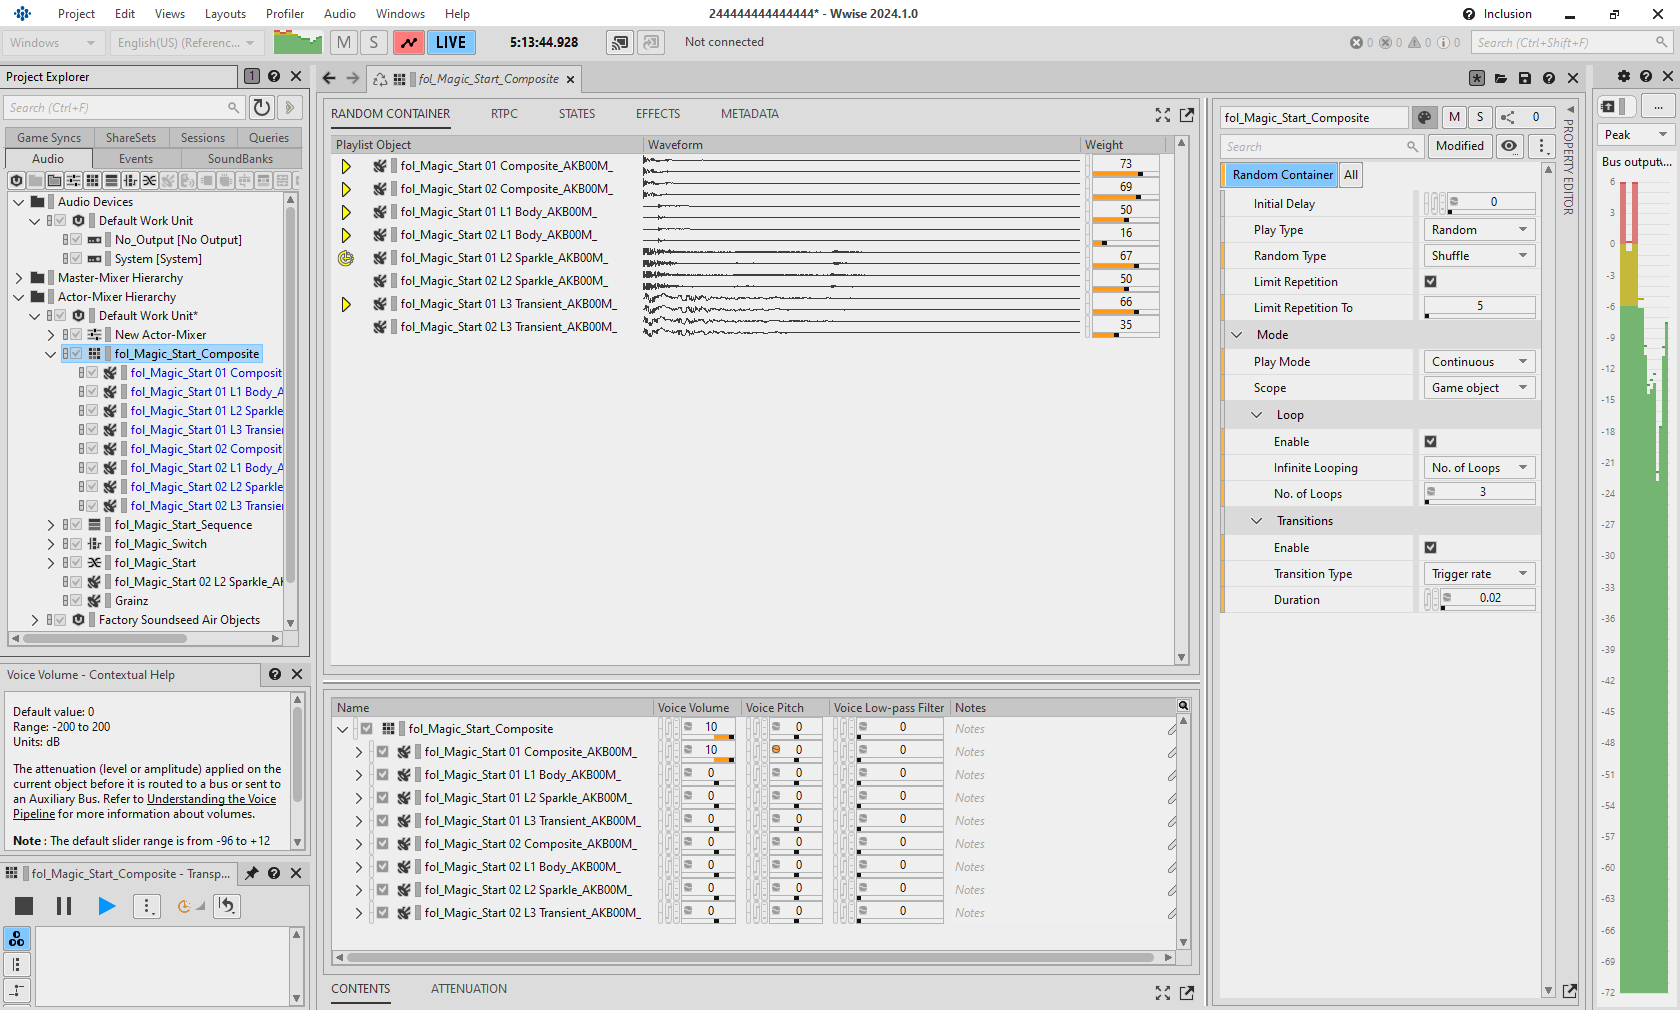Expand the Master-Mixer Hierarchy tree node
This screenshot has height=1010, width=1680.
tap(19, 278)
